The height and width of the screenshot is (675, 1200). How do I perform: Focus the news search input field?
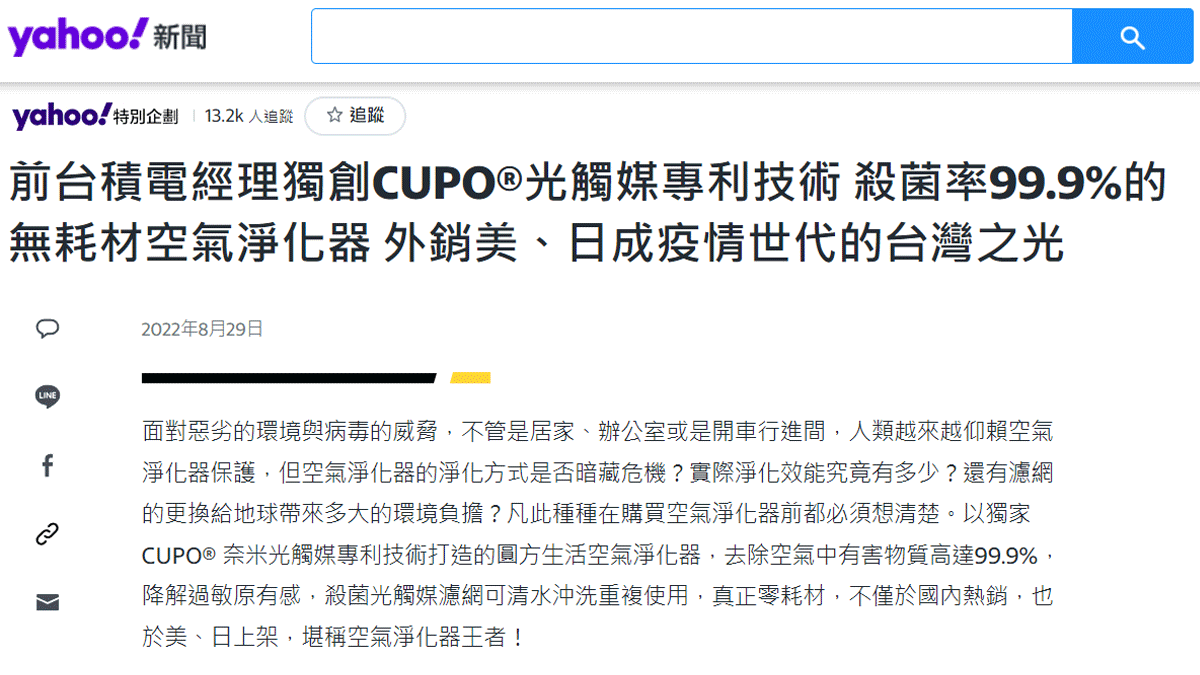691,37
